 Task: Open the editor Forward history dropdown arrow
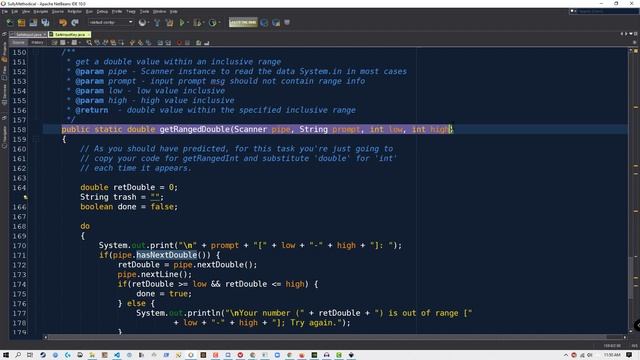click(x=80, y=42)
